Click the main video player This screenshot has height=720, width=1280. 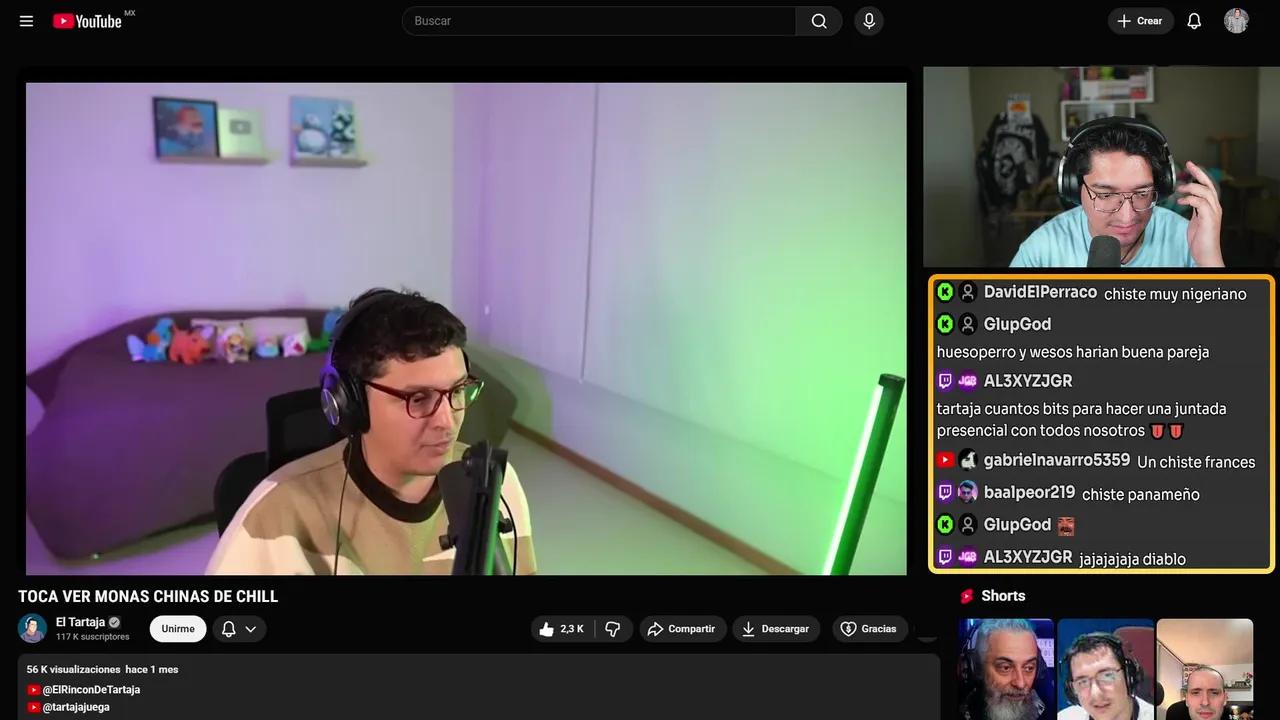pyautogui.click(x=466, y=328)
